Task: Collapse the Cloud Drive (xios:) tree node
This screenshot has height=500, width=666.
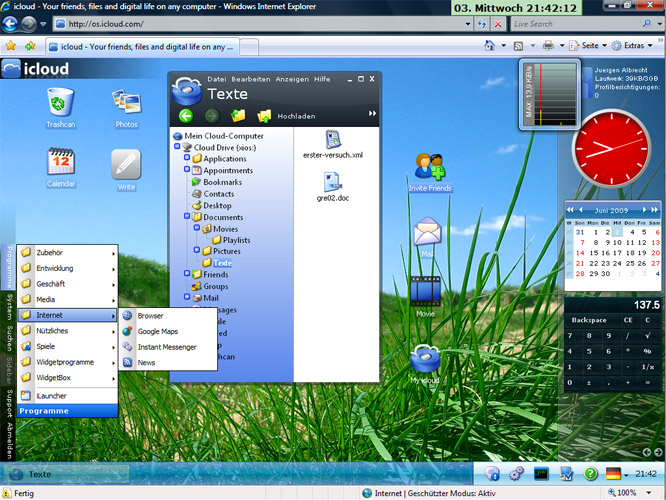Action: click(177, 147)
